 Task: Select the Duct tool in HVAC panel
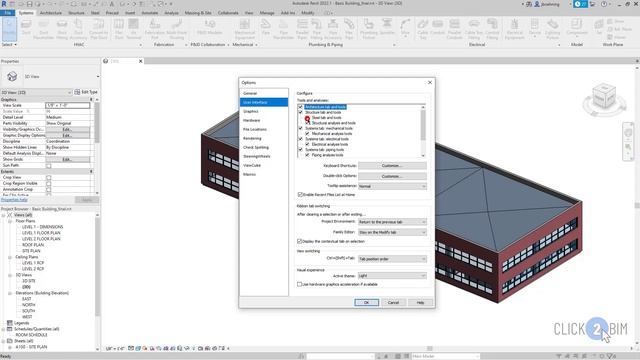(26, 28)
